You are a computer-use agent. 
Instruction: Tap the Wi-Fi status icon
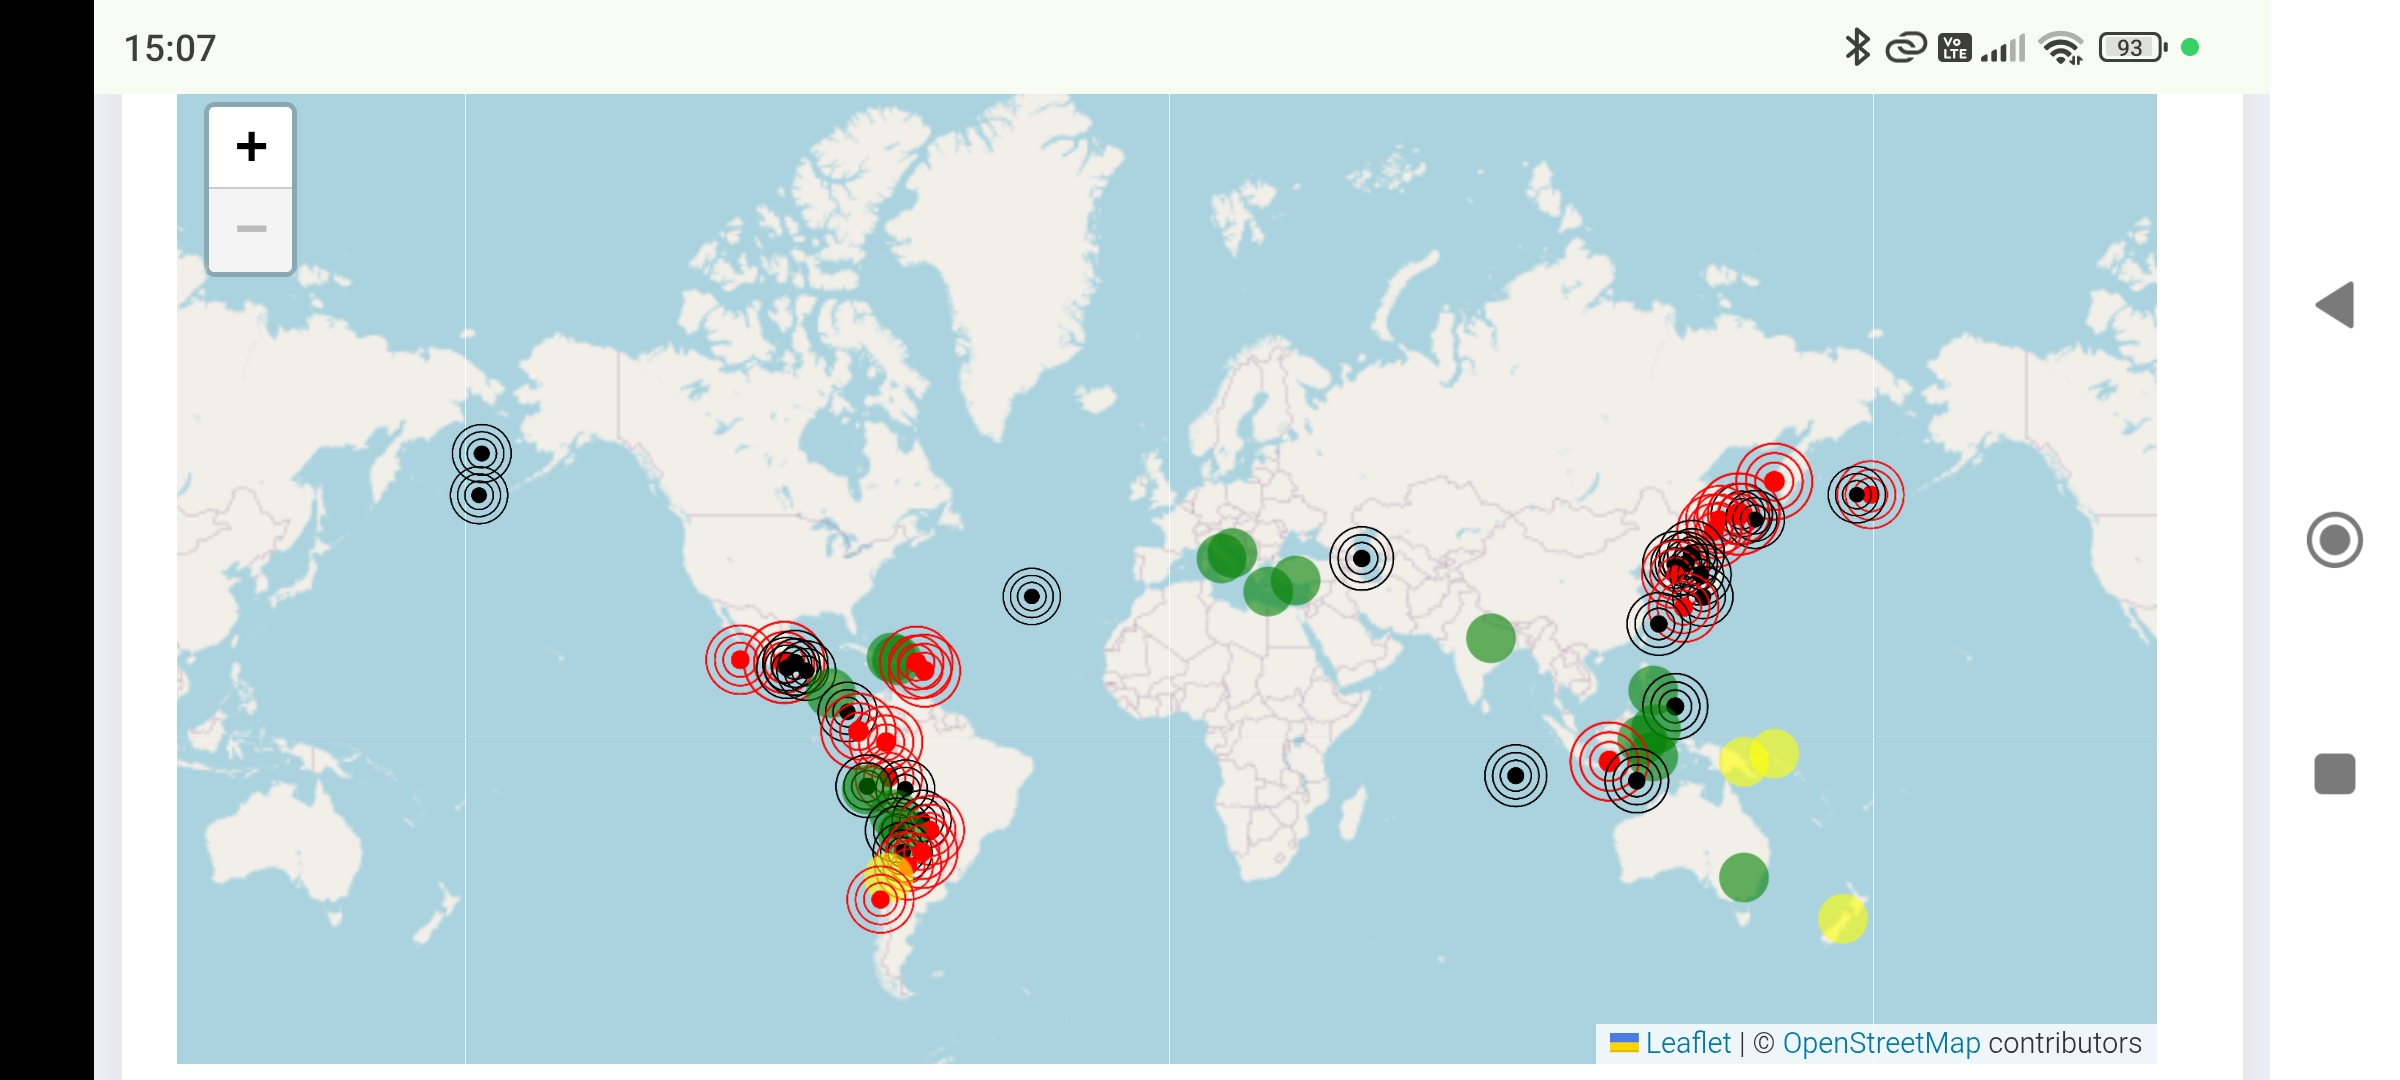pos(2061,47)
